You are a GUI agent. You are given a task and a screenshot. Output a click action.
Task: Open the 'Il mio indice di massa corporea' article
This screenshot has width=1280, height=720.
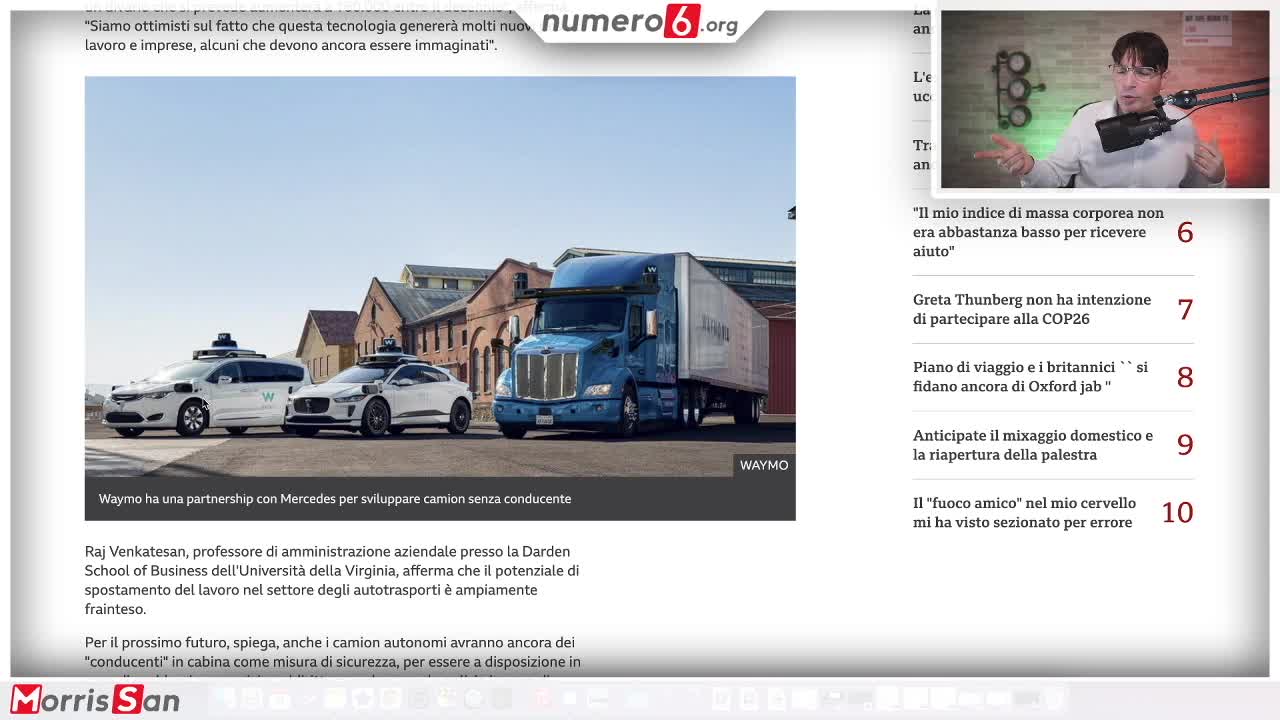coord(1038,232)
